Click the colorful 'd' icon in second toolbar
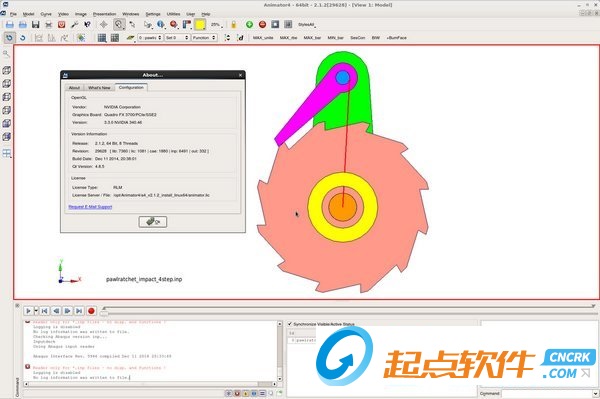 click(240, 37)
